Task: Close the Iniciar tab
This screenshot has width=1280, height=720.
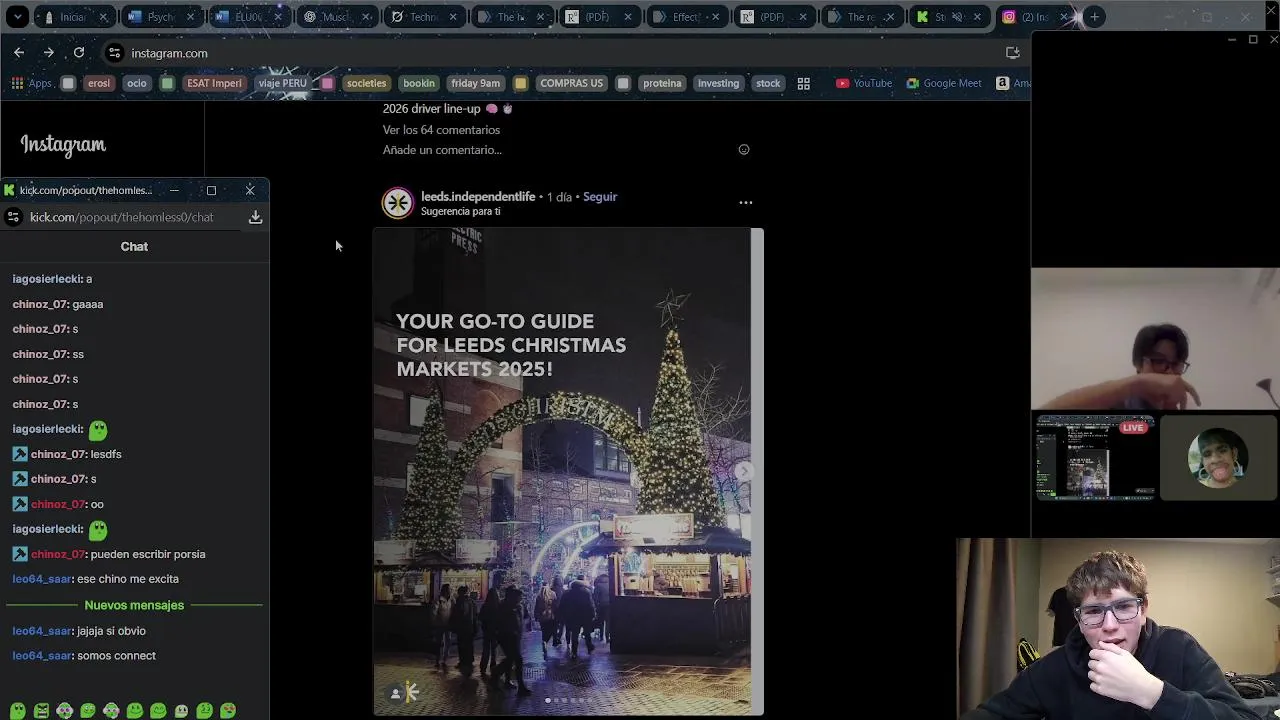Action: (103, 17)
